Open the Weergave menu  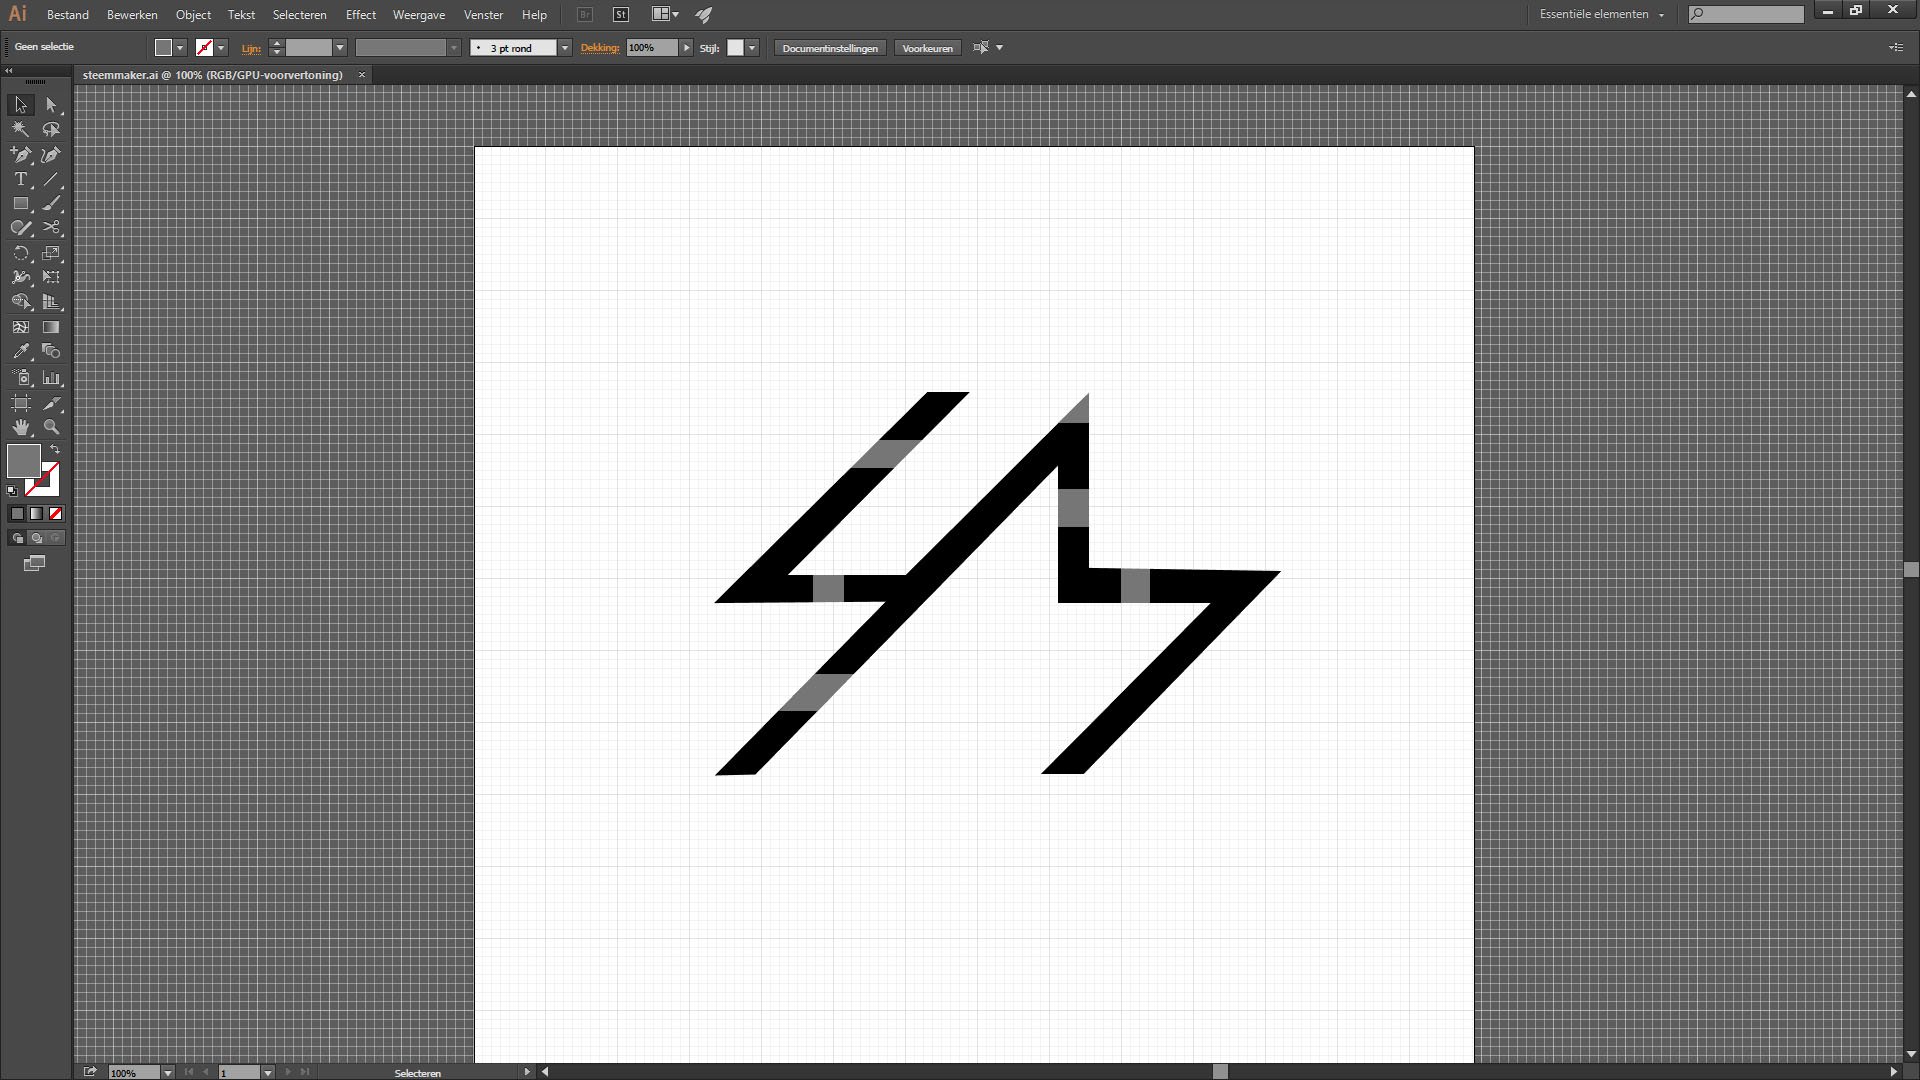click(418, 15)
